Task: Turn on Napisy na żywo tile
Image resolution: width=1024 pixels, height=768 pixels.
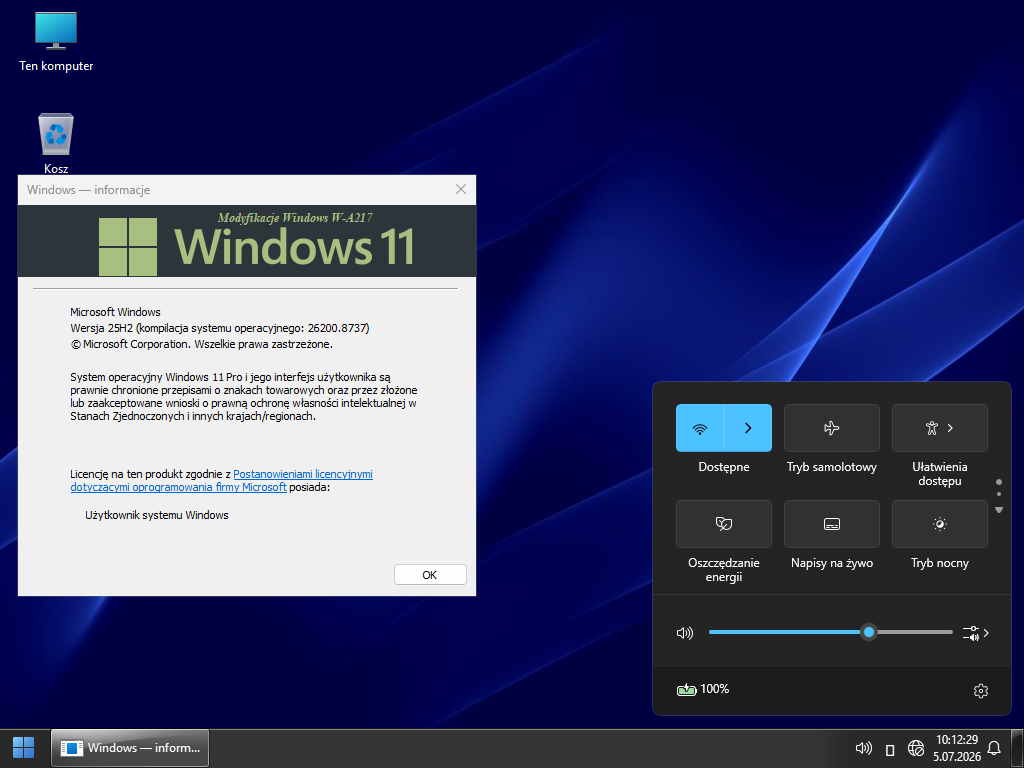Action: 831,524
